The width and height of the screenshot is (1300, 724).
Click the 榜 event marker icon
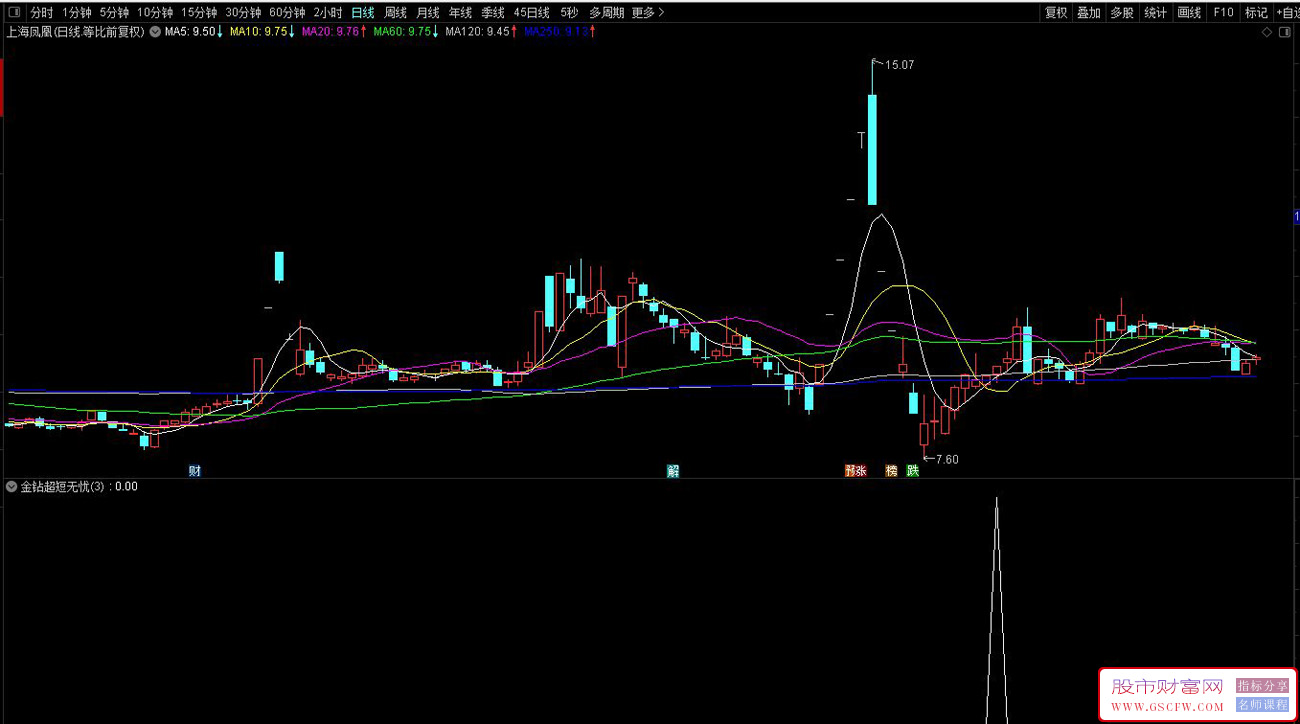coord(891,471)
